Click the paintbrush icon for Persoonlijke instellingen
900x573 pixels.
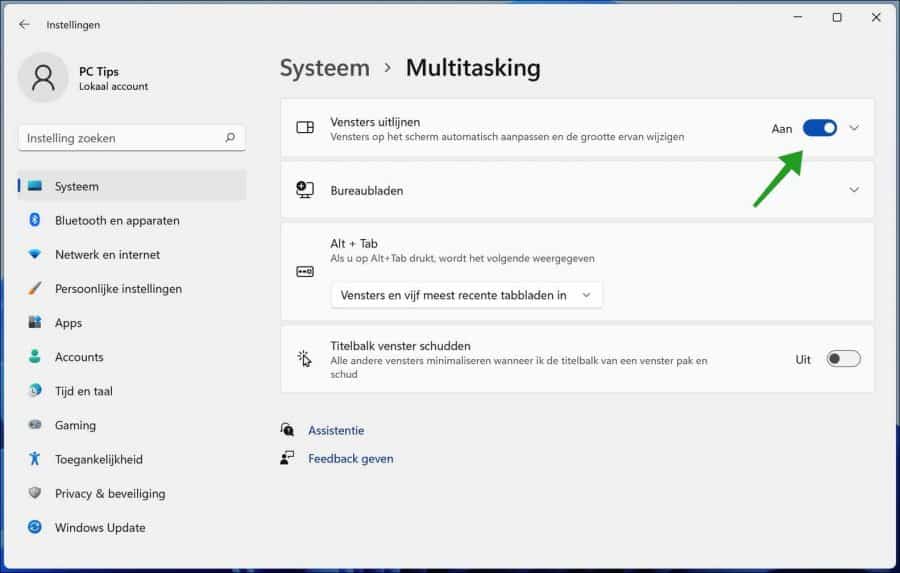[x=35, y=288]
